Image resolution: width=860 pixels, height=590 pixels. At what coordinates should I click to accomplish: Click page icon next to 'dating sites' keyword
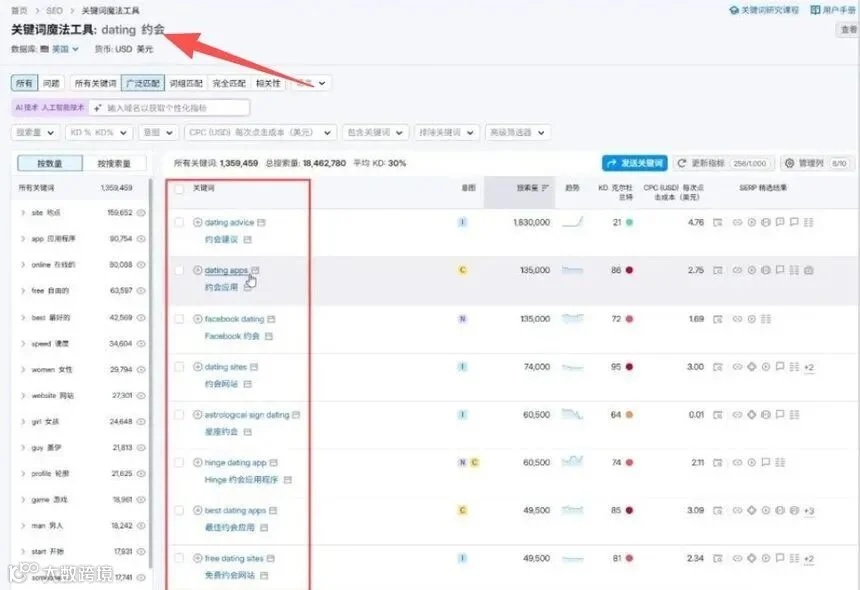click(x=254, y=366)
